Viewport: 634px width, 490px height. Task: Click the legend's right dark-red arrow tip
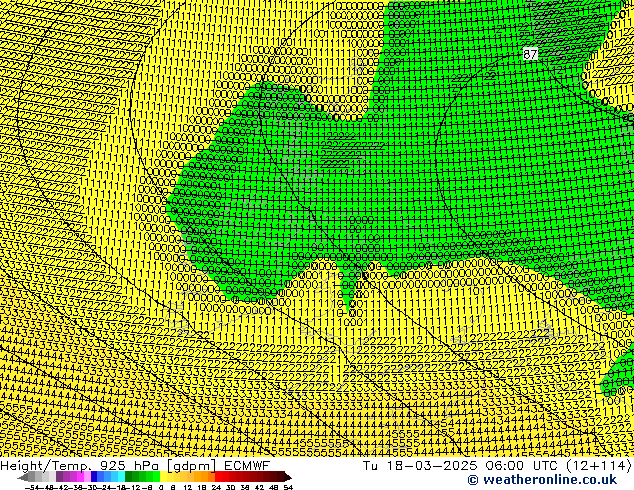[x=288, y=477]
